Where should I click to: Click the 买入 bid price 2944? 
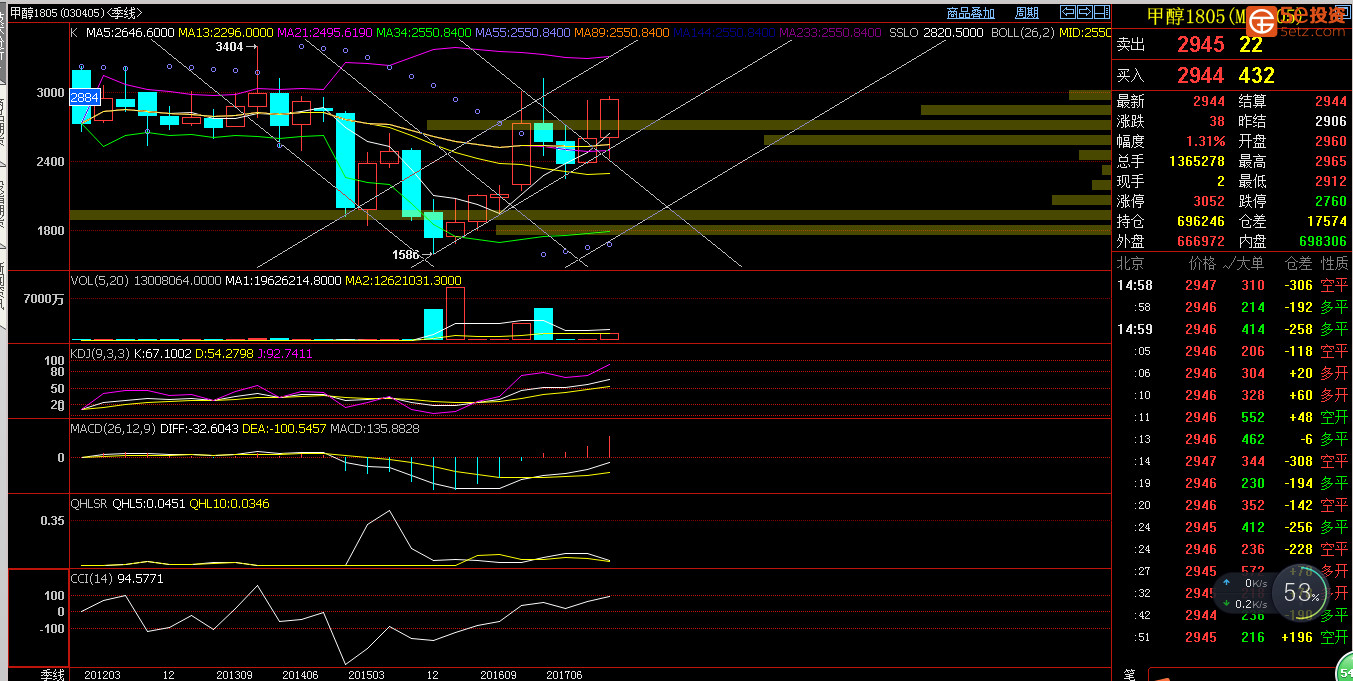pyautogui.click(x=1201, y=75)
